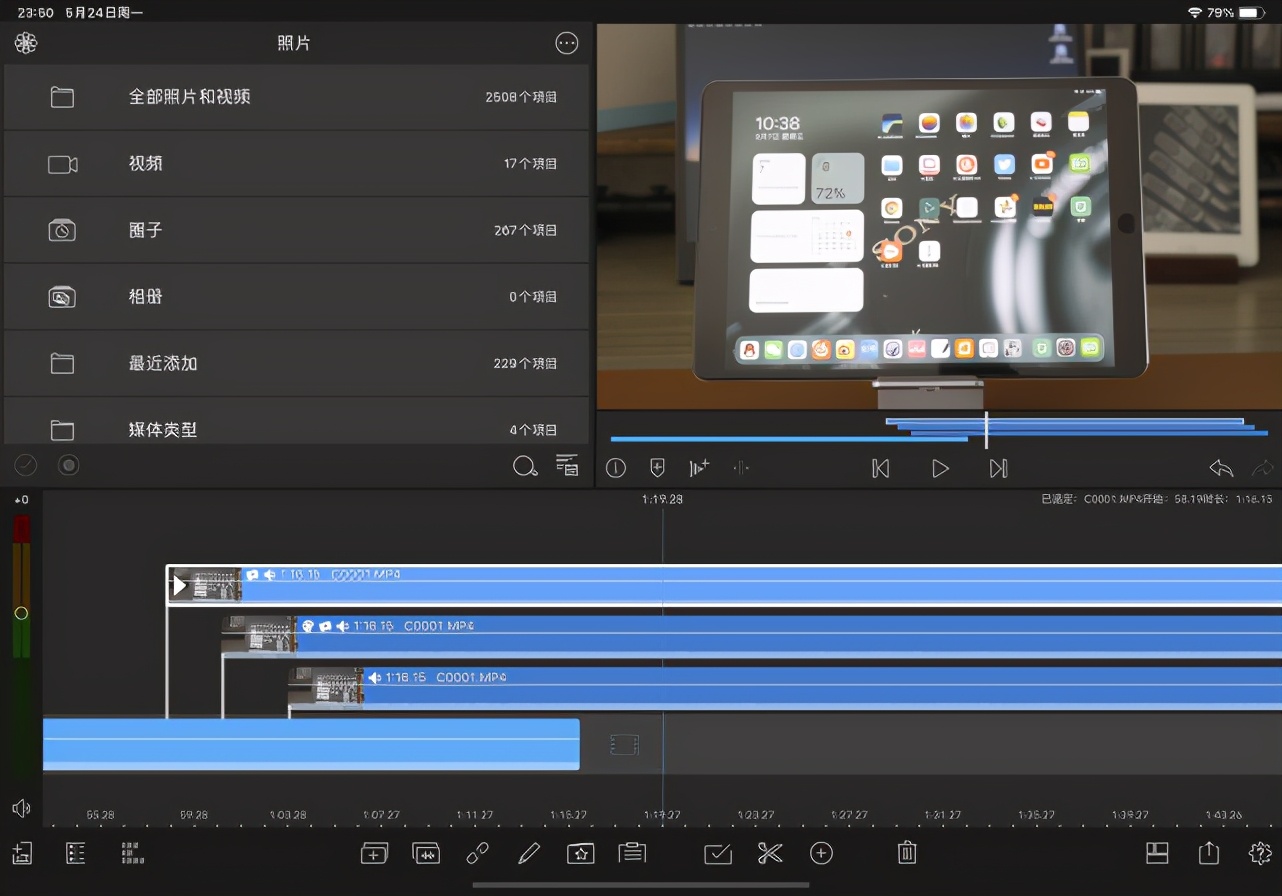
Task: Open the pencil clip editor tool
Action: pos(529,853)
